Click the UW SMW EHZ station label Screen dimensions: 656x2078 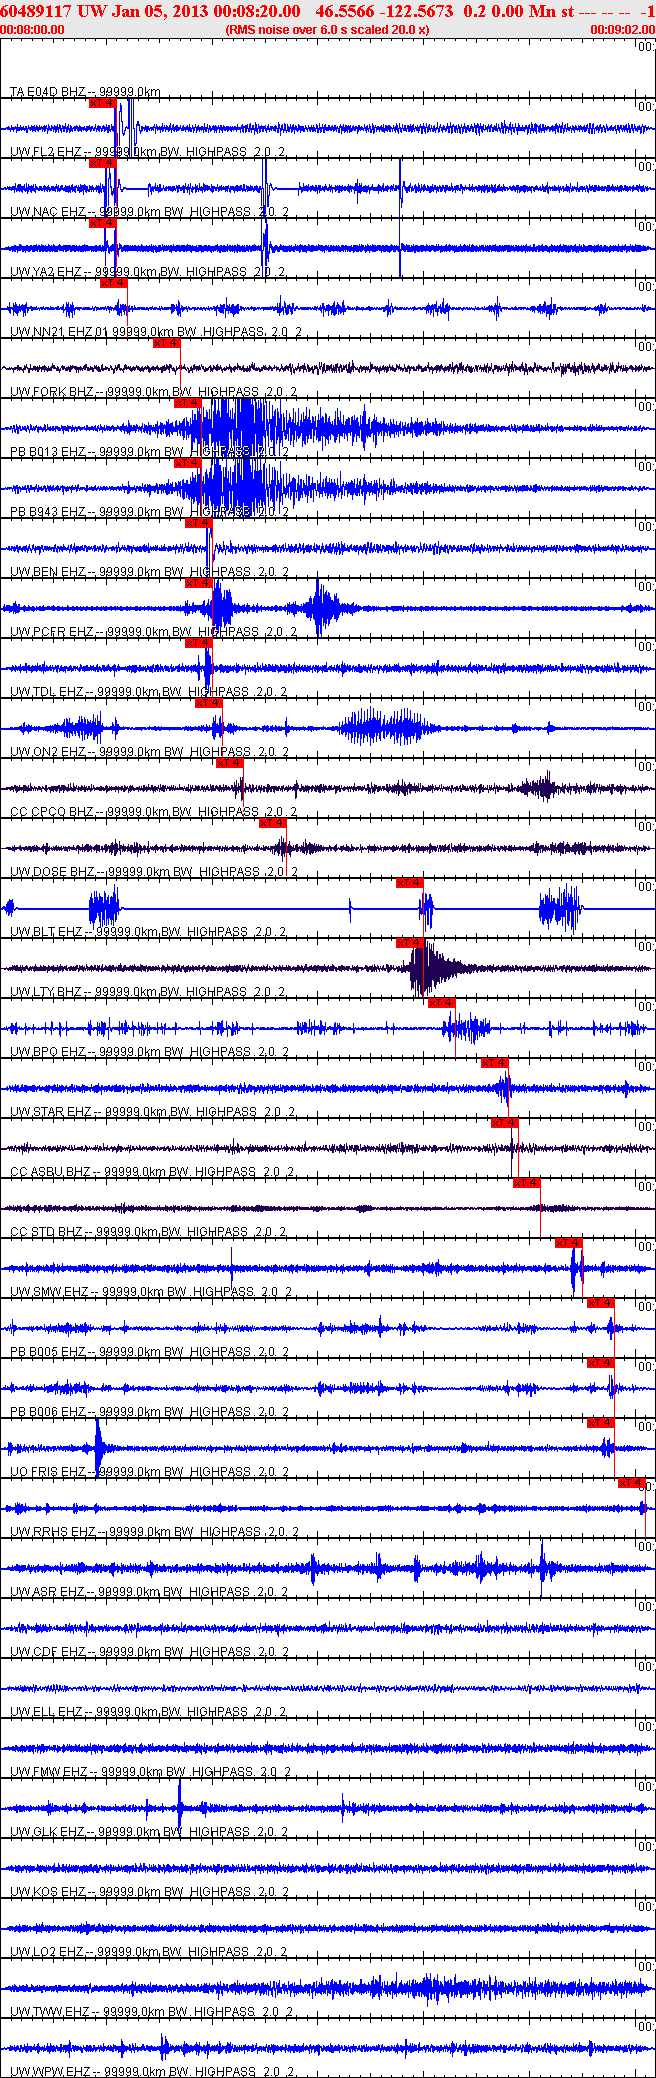coord(49,1292)
